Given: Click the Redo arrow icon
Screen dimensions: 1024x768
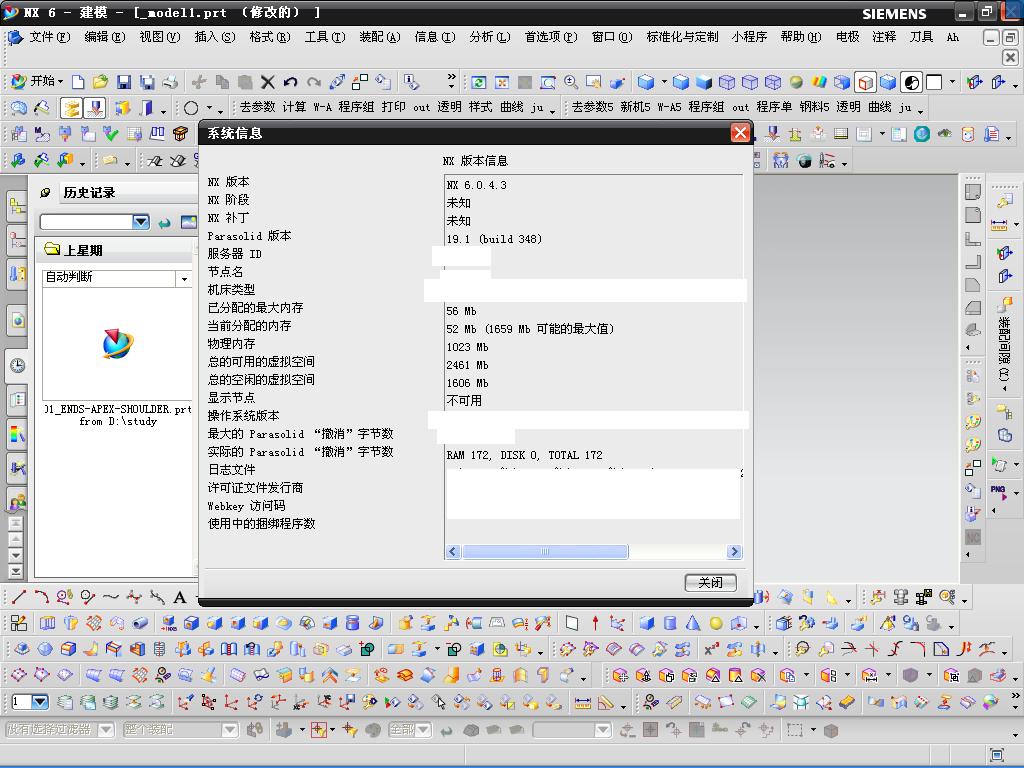Looking at the screenshot, I should (x=314, y=82).
